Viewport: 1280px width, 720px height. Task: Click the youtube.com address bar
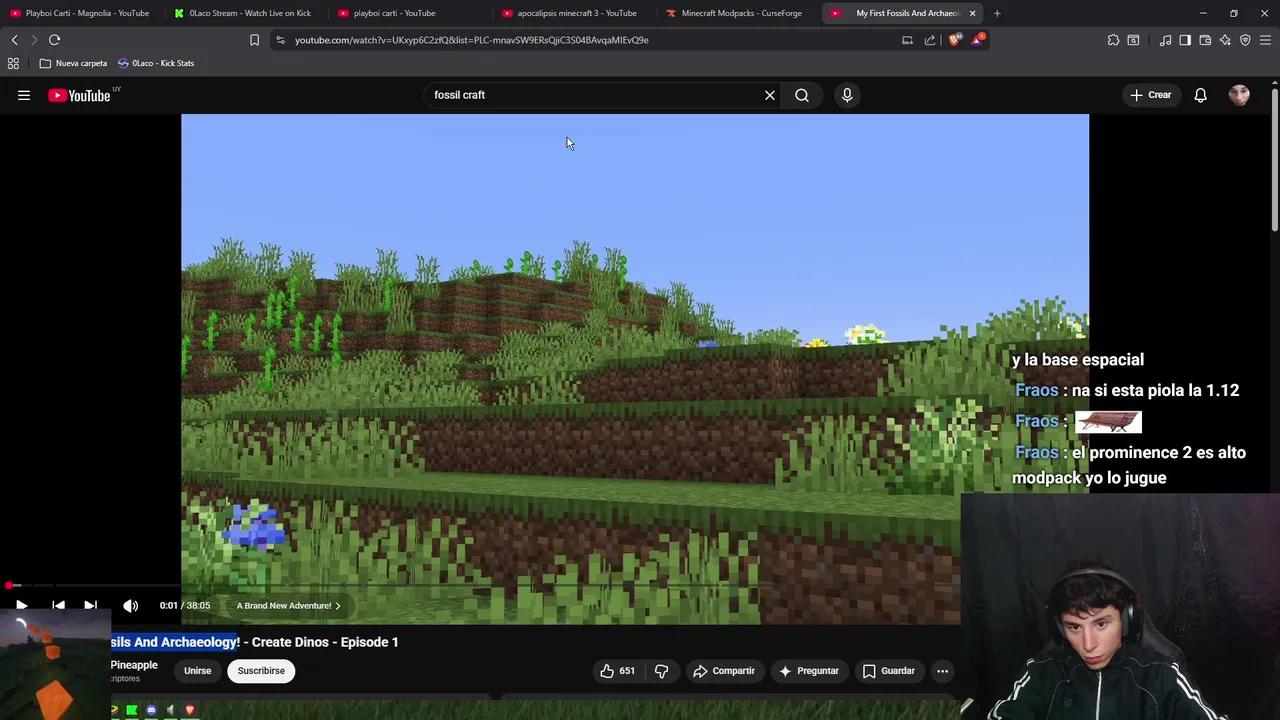click(x=590, y=40)
